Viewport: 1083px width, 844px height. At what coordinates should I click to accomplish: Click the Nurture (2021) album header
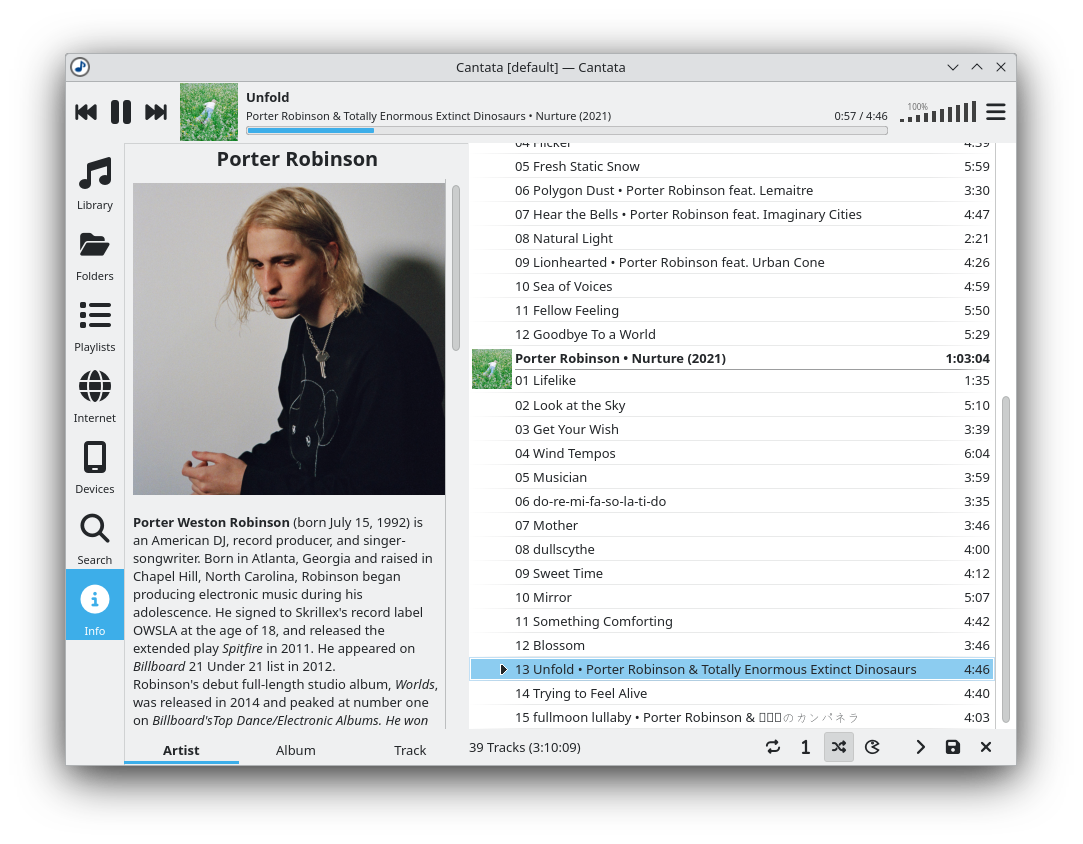click(x=620, y=358)
